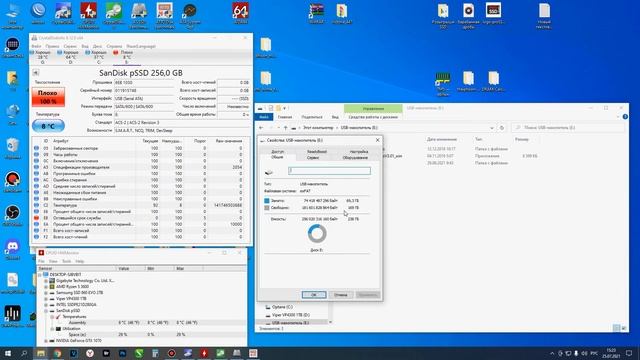The width and height of the screenshot is (640, 360).
Task: Open the Сервис menu in CrystalDiskInfo
Action: point(70,46)
